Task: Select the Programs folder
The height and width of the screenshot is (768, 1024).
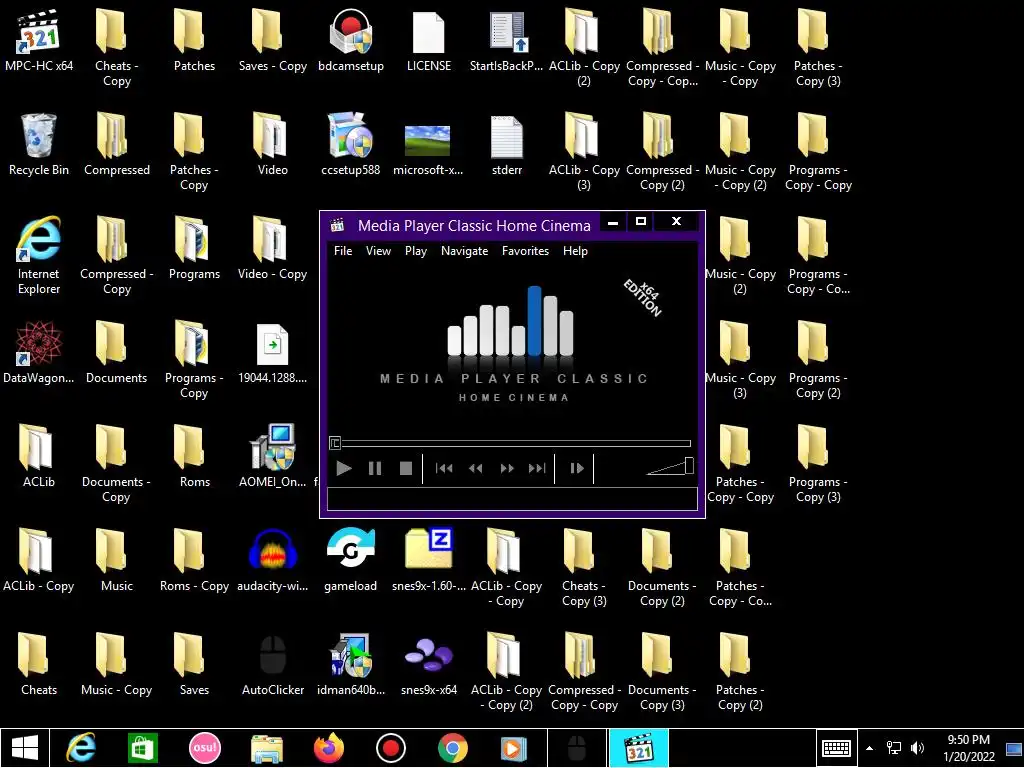Action: (195, 248)
